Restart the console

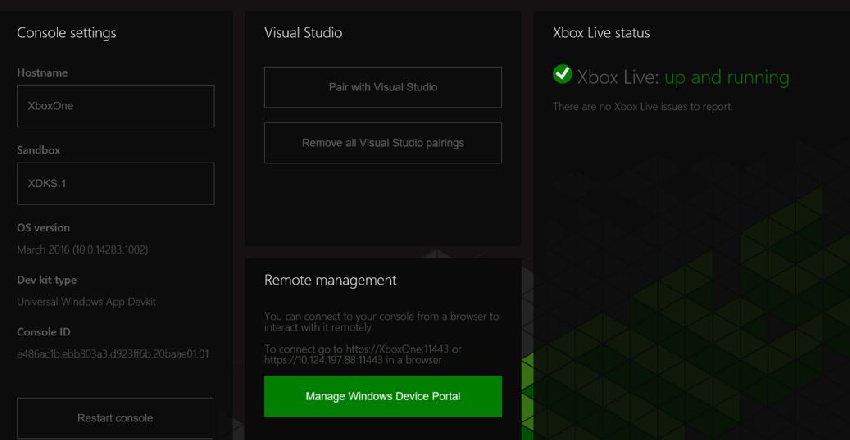click(115, 418)
